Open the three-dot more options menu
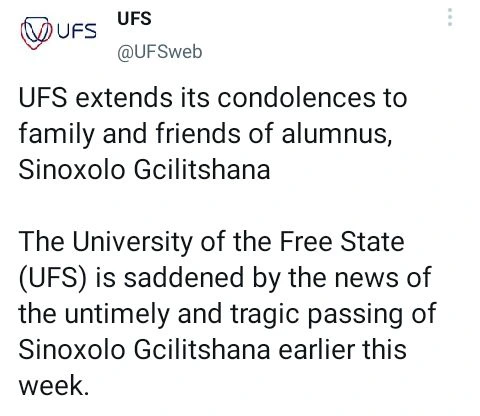480x416 pixels. [450, 17]
